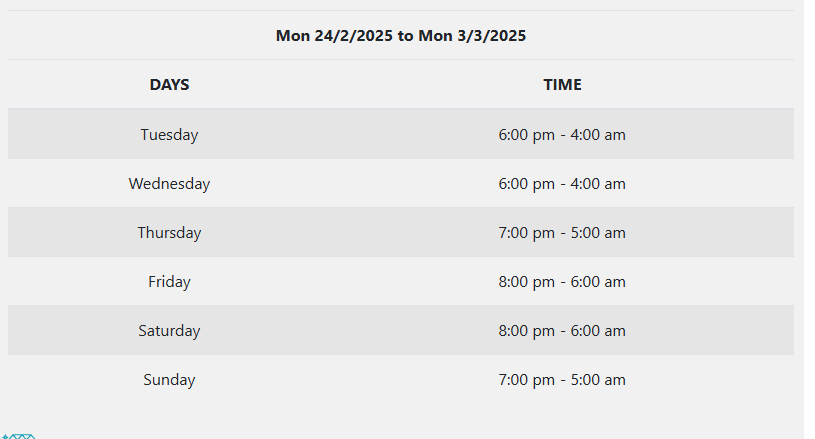The width and height of the screenshot is (815, 439).
Task: Click the end date Mon 3/3/2025
Action: [472, 36]
